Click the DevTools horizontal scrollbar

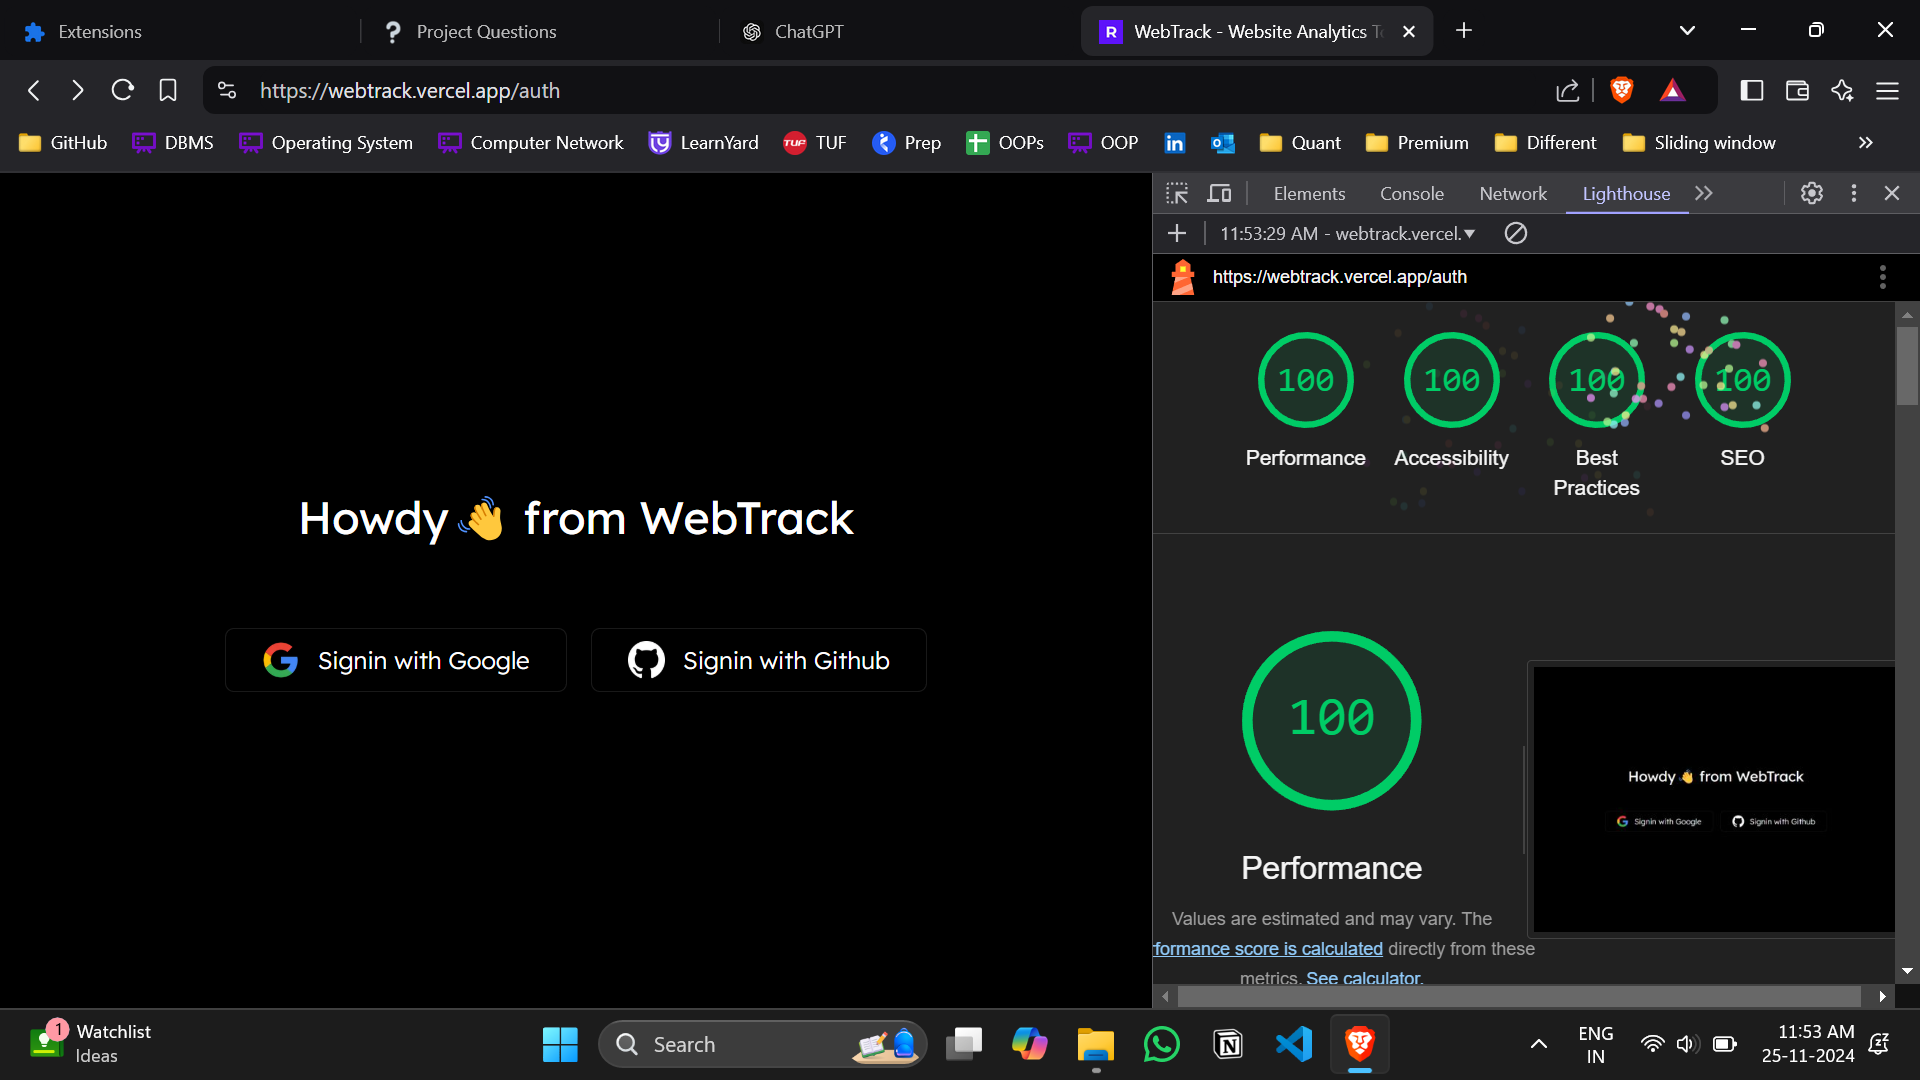1518,996
